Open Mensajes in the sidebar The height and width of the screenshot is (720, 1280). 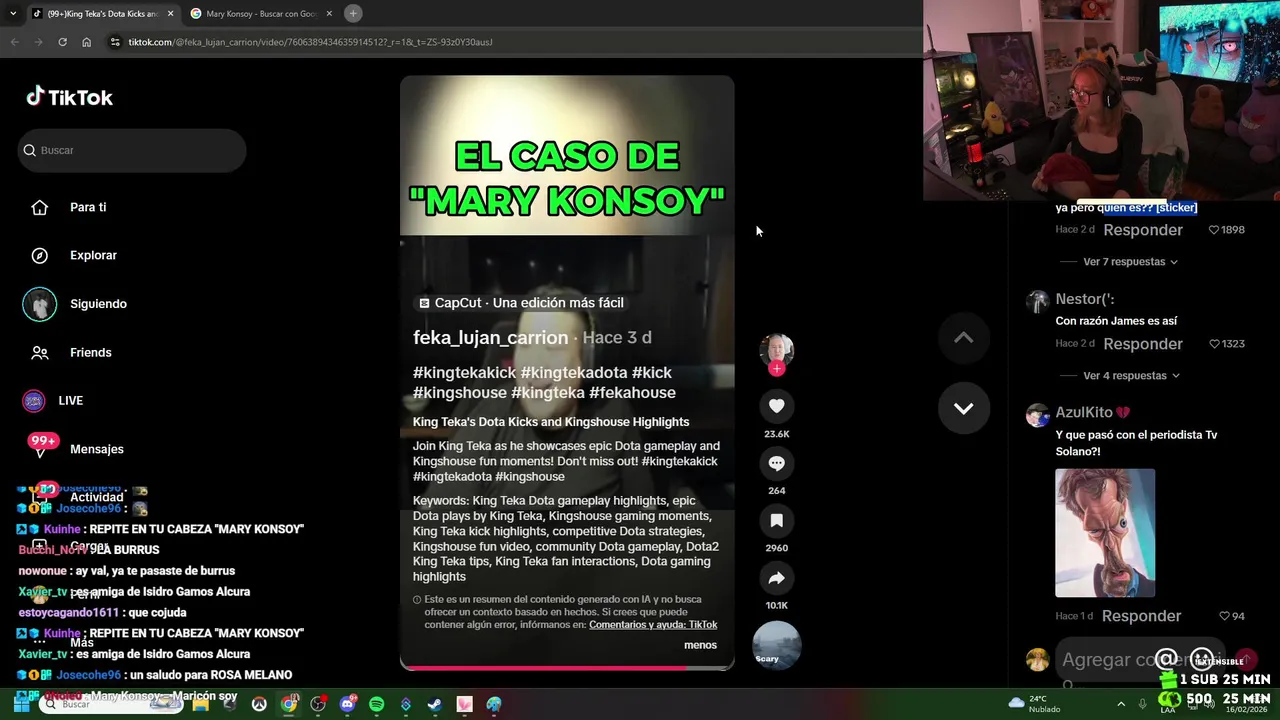(x=97, y=449)
